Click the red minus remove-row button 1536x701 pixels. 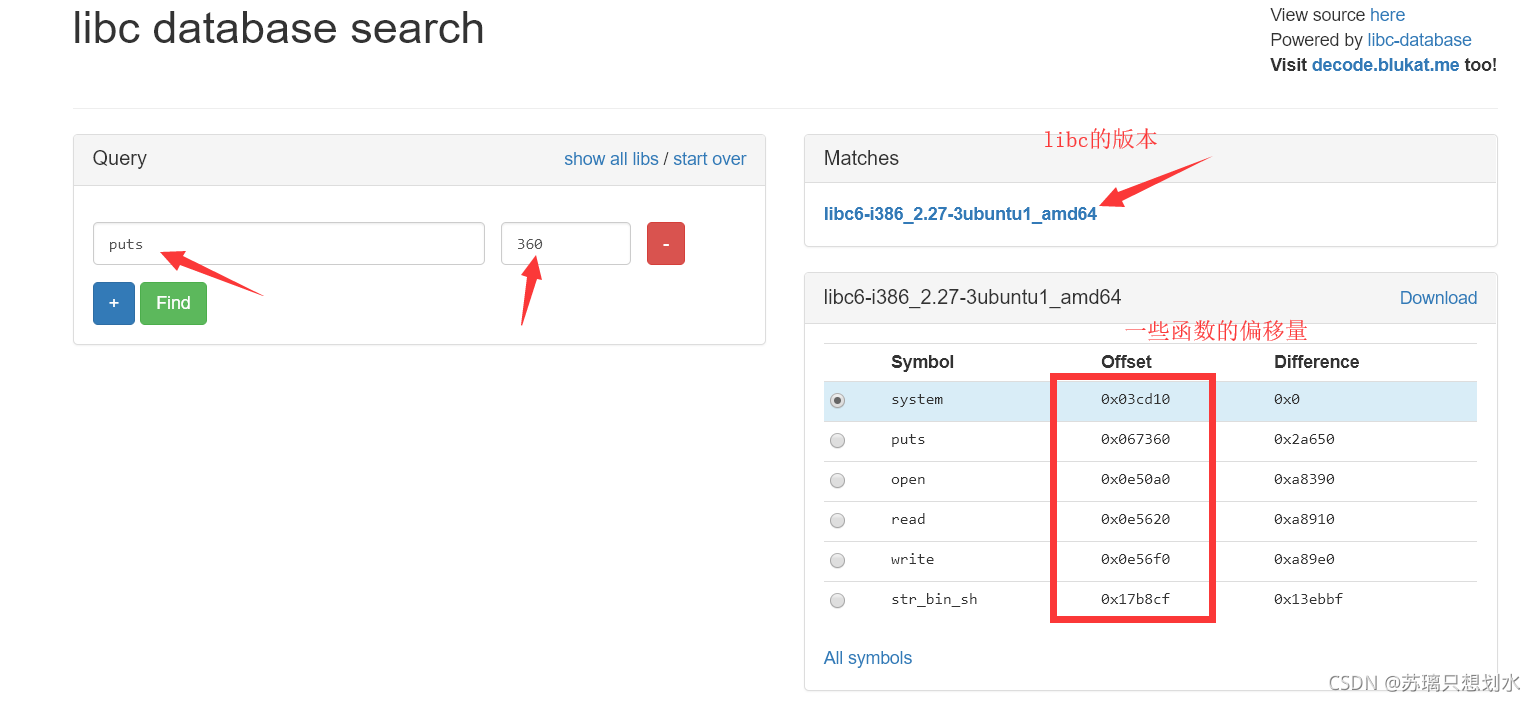point(666,244)
